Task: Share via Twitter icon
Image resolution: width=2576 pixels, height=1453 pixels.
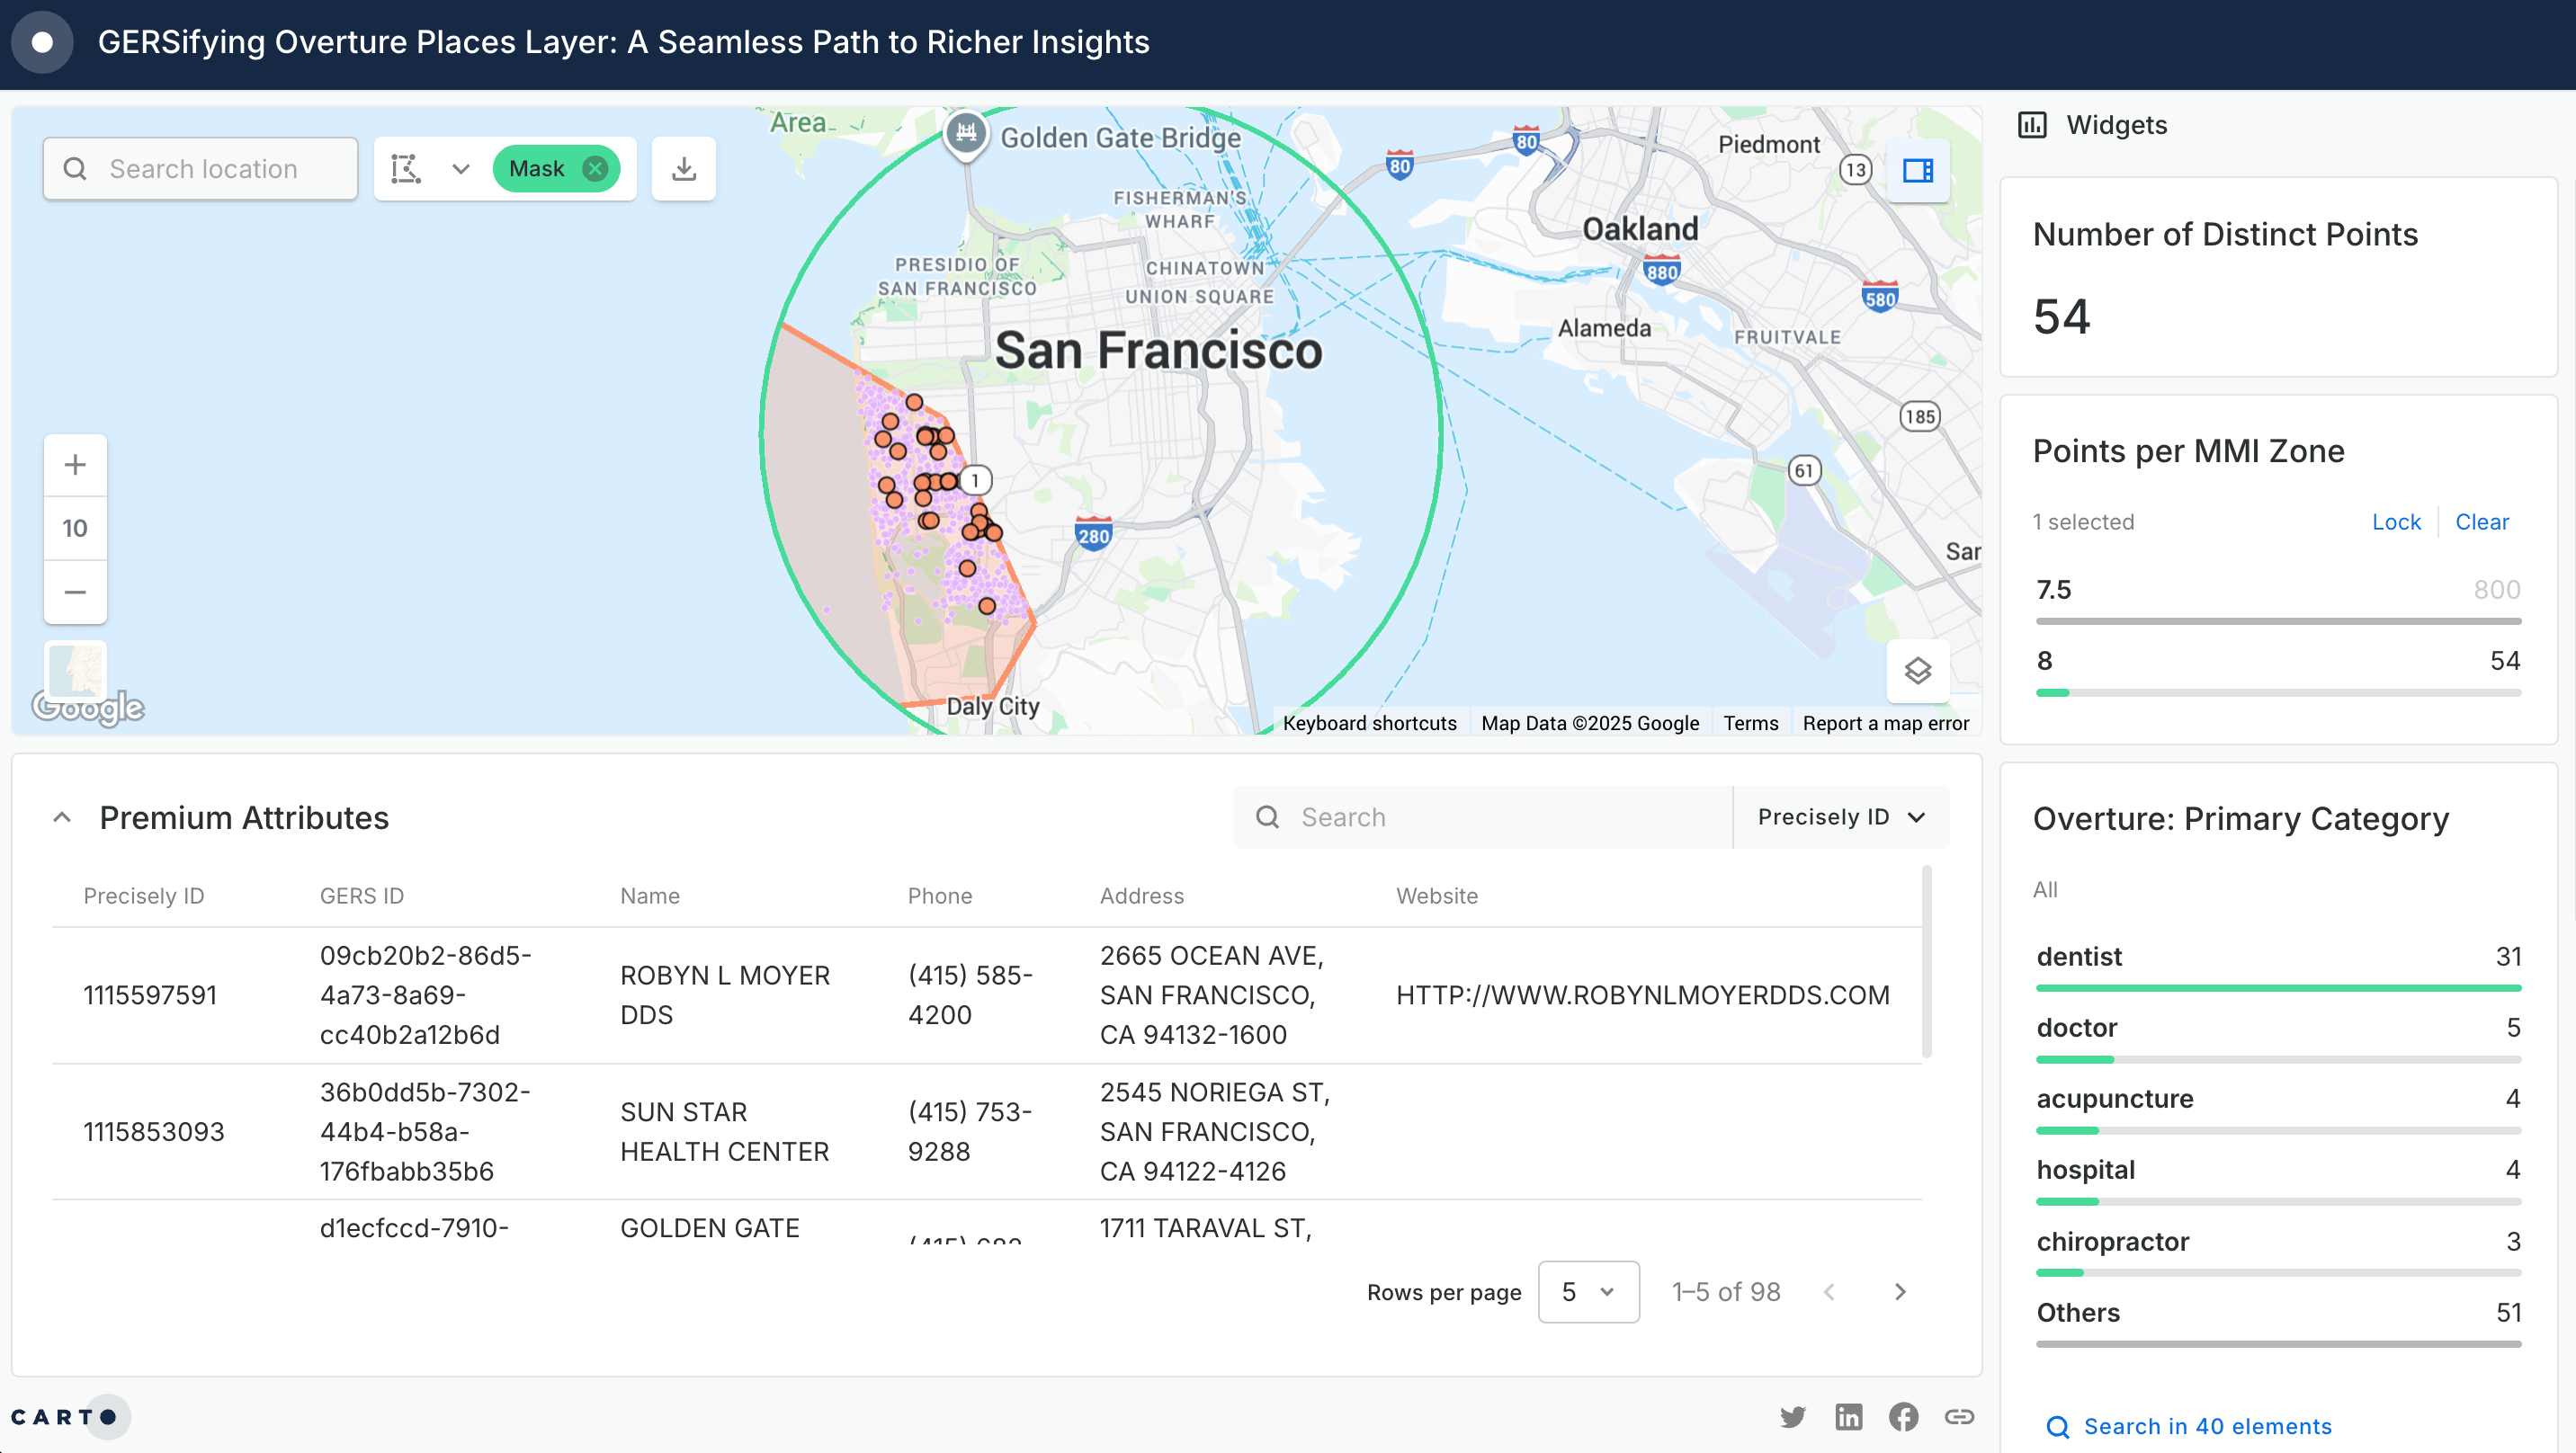Action: point(1793,1417)
